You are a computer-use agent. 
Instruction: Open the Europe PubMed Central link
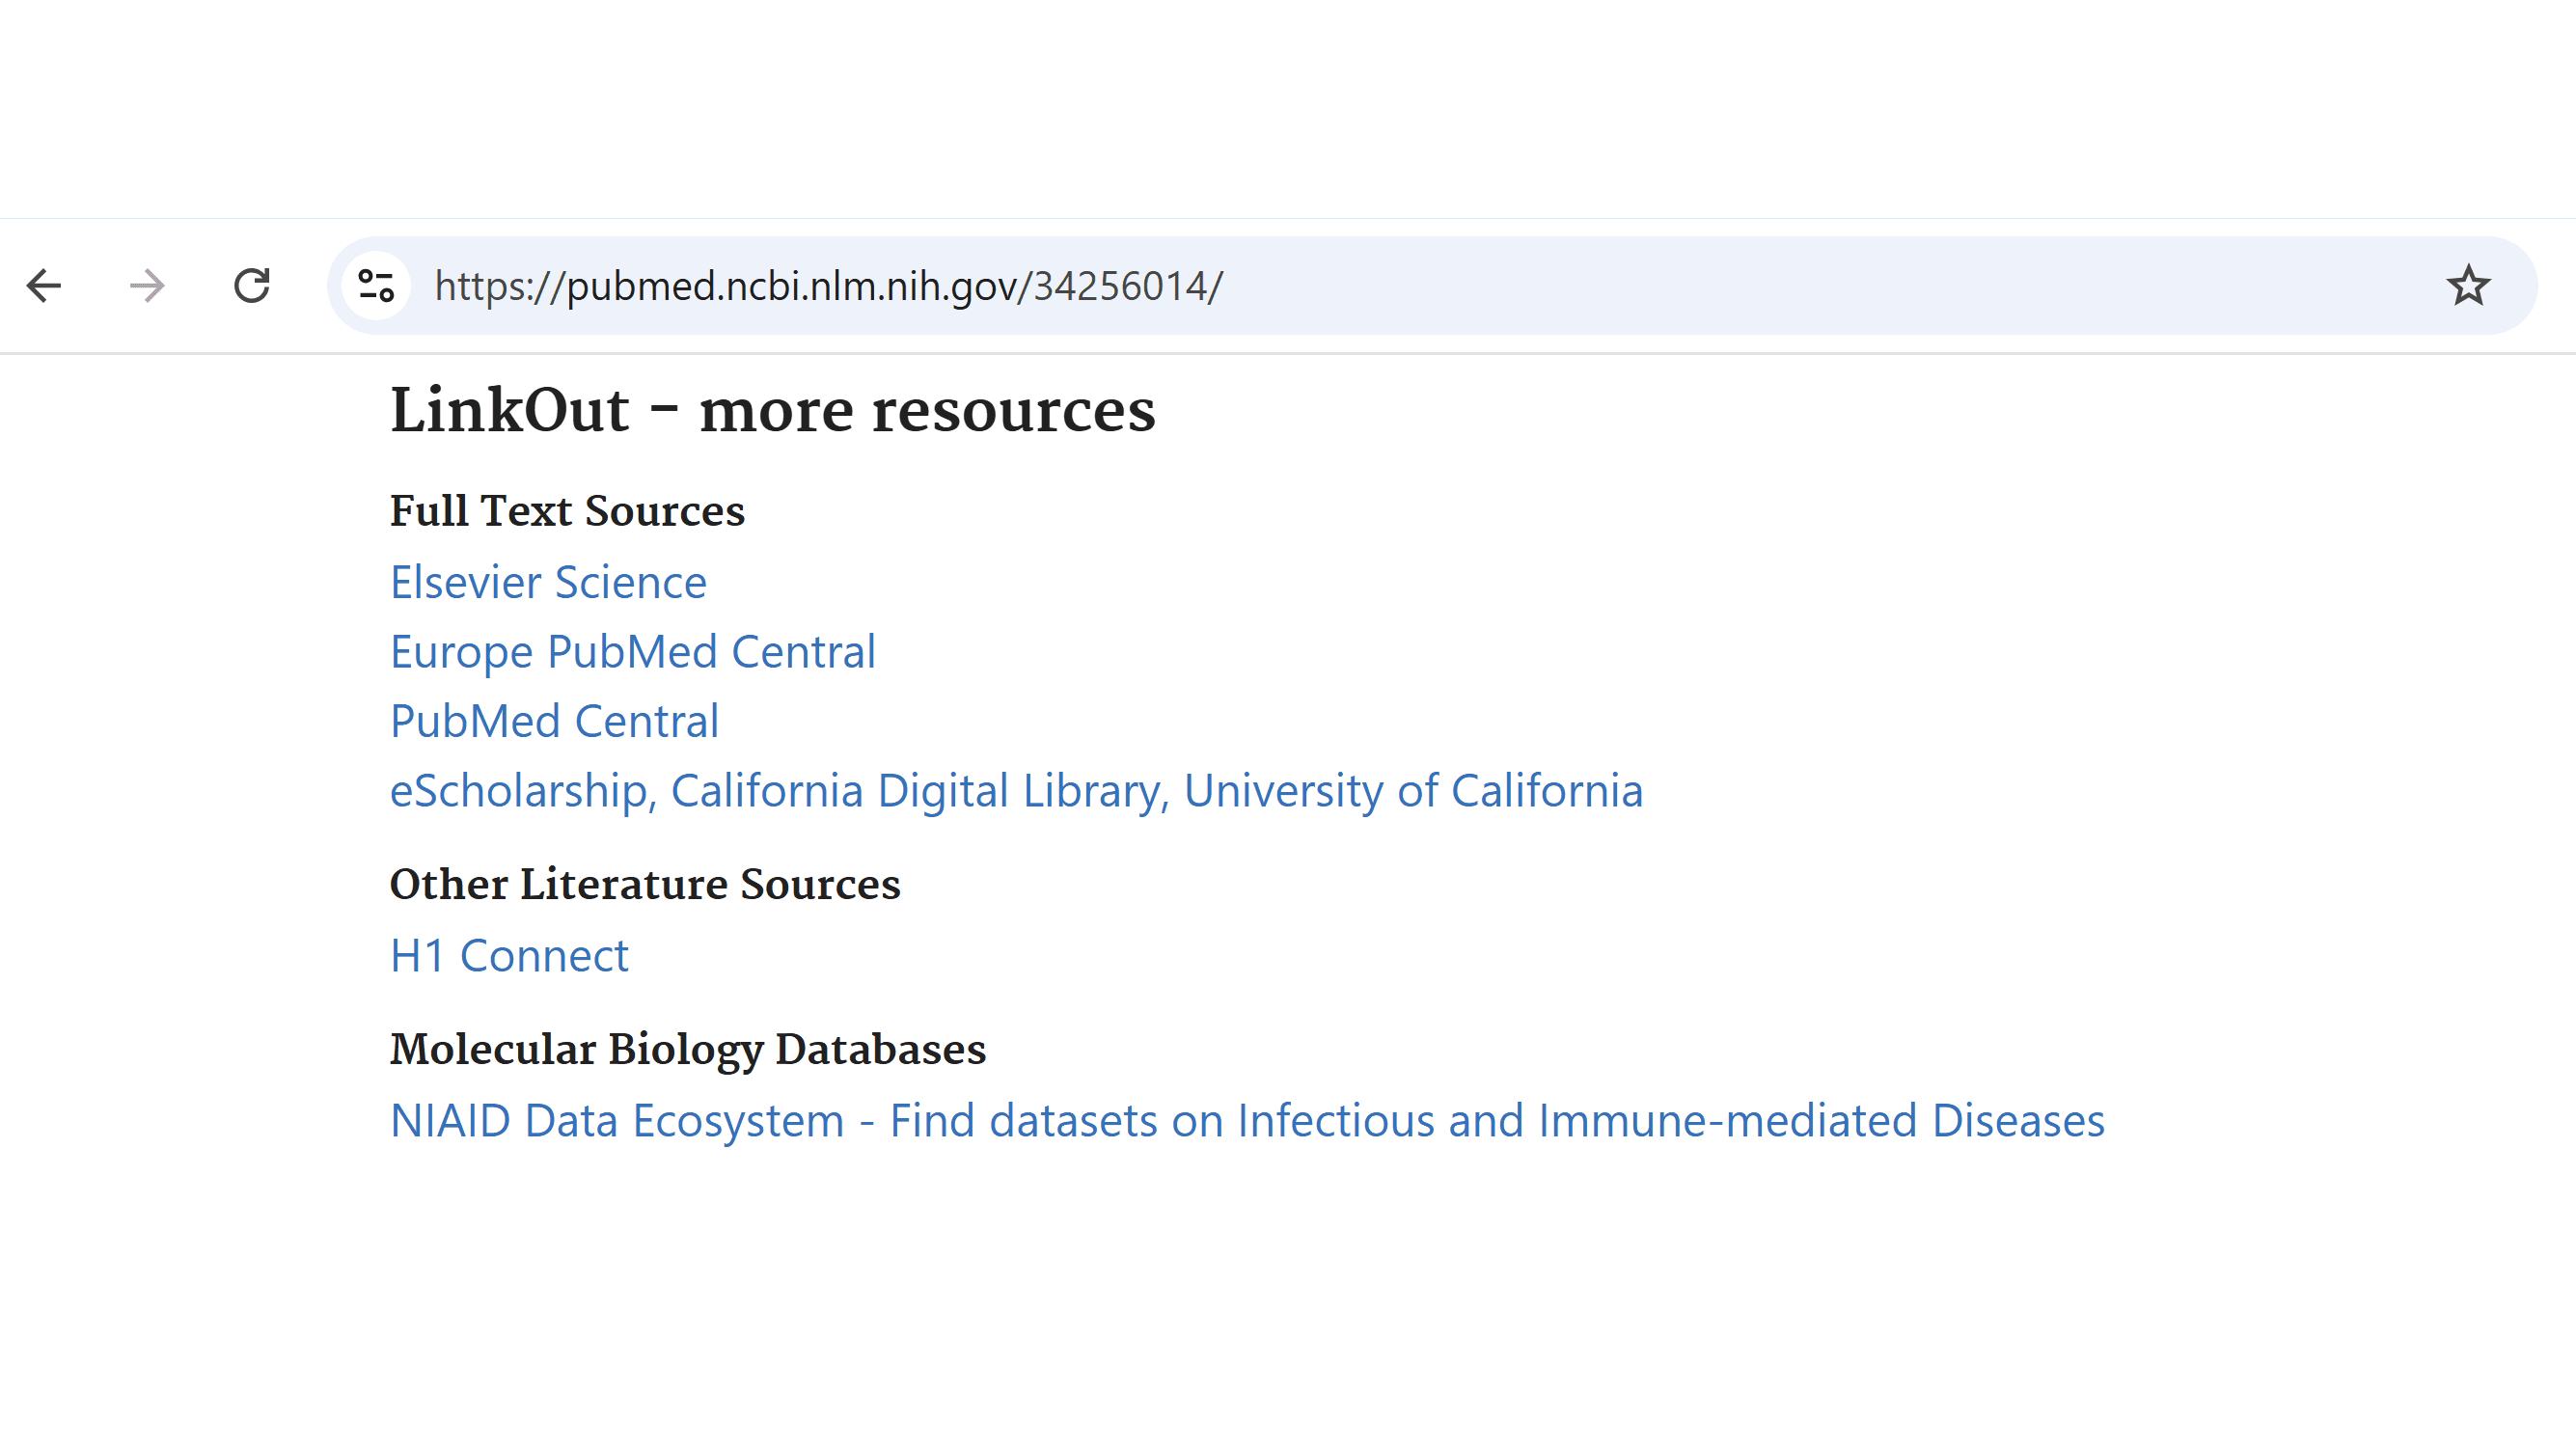click(633, 652)
